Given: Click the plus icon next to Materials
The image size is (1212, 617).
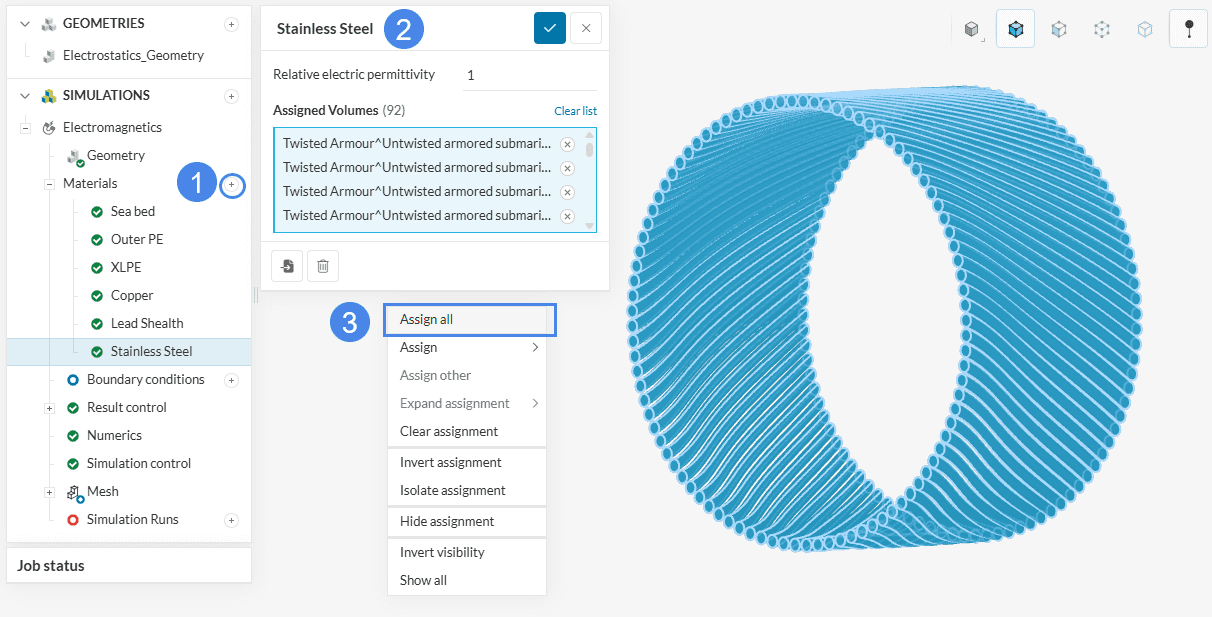Looking at the screenshot, I should [231, 184].
